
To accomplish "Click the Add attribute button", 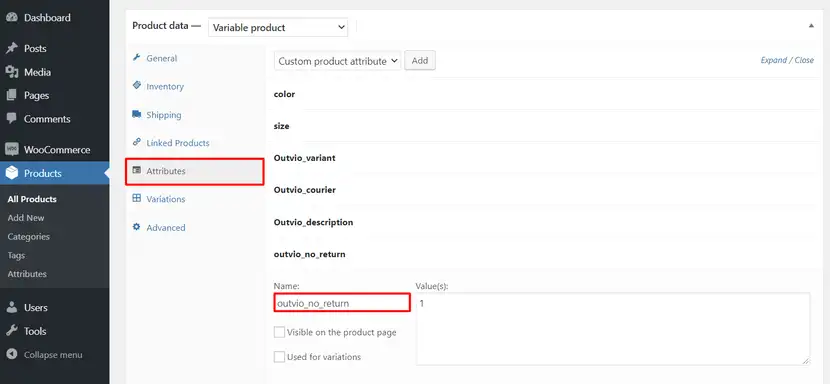I will click(x=420, y=60).
